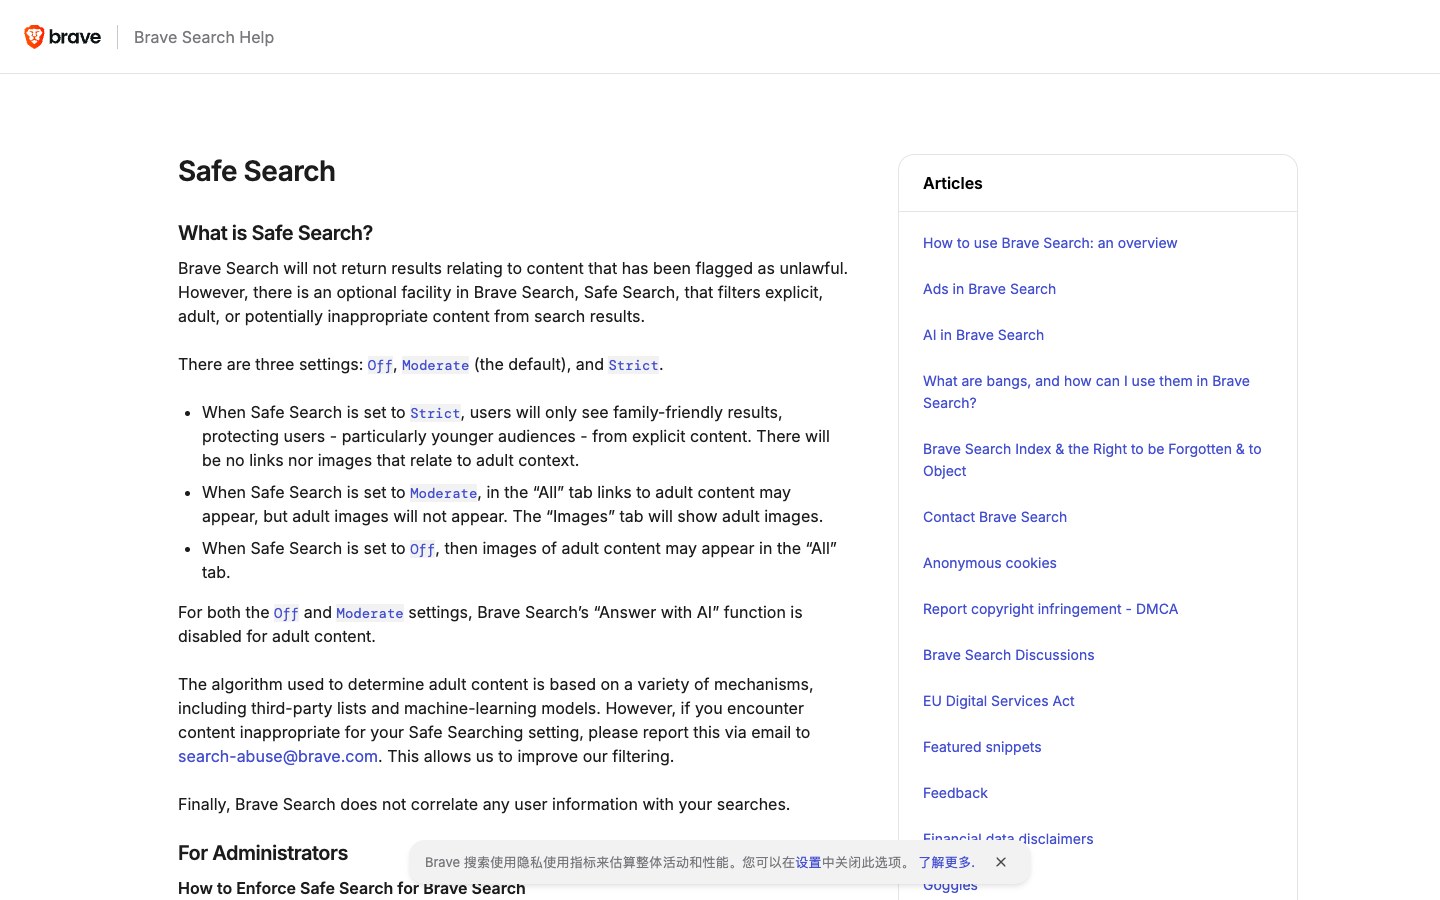The height and width of the screenshot is (900, 1440).
Task: Click the 'Strict' code label in the first bullet
Action: 435,413
